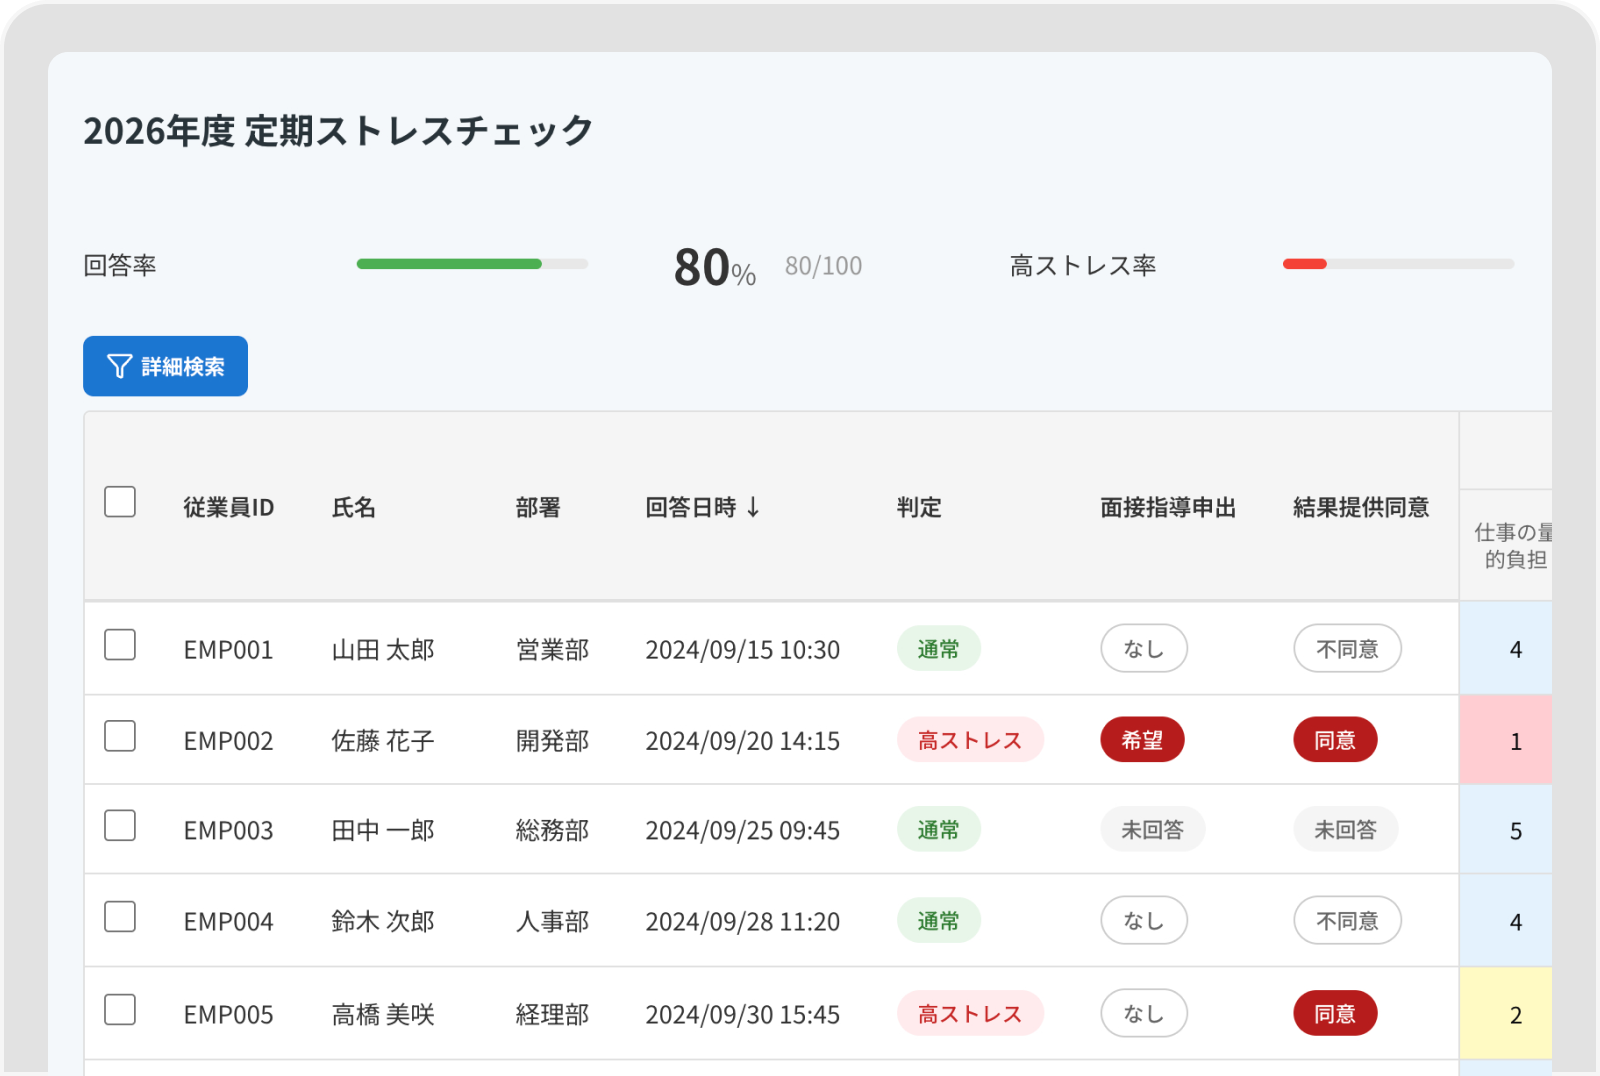
Task: Click the なし pill in EMP005 row
Action: [1144, 1014]
